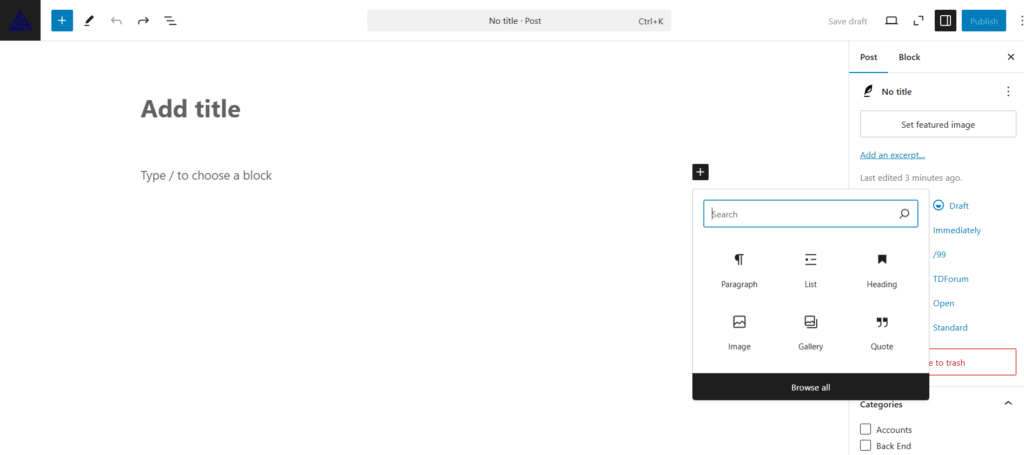
Task: Click the block Search input field
Action: click(x=800, y=214)
